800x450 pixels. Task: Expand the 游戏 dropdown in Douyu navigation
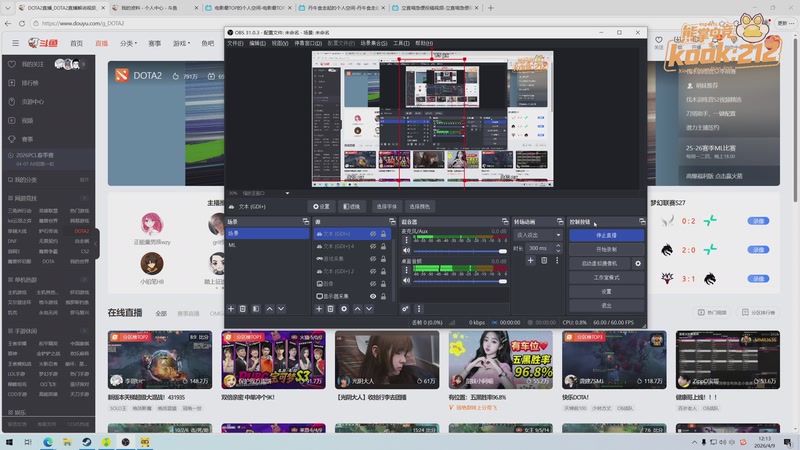click(x=181, y=43)
